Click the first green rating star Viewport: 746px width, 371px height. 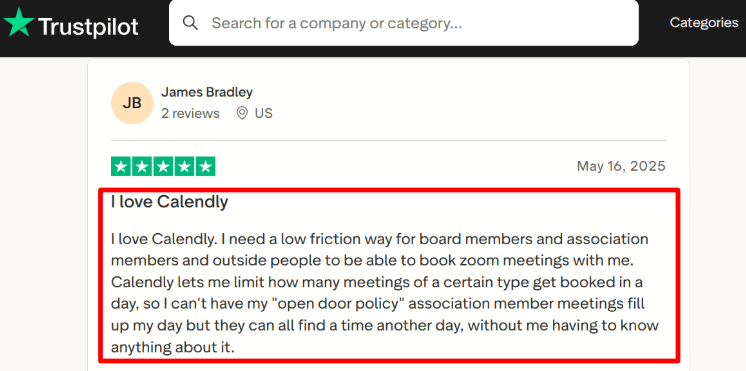121,166
